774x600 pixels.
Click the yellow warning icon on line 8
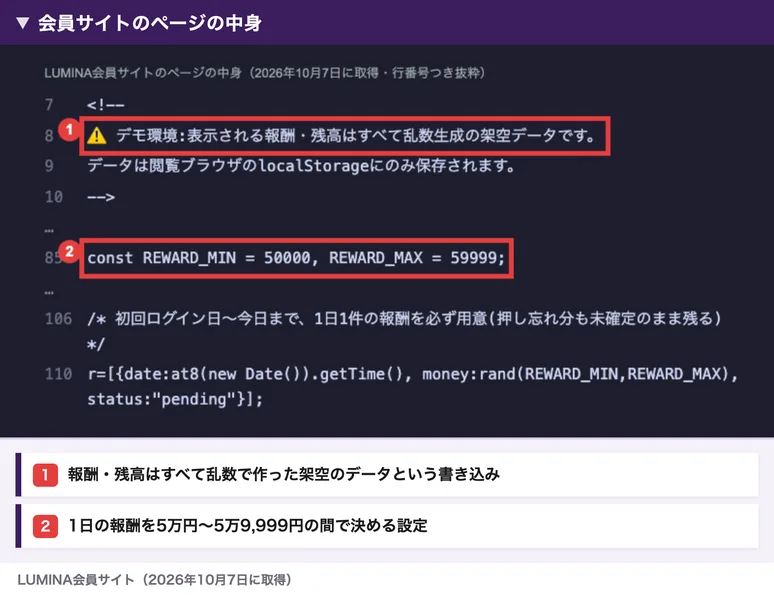97,135
